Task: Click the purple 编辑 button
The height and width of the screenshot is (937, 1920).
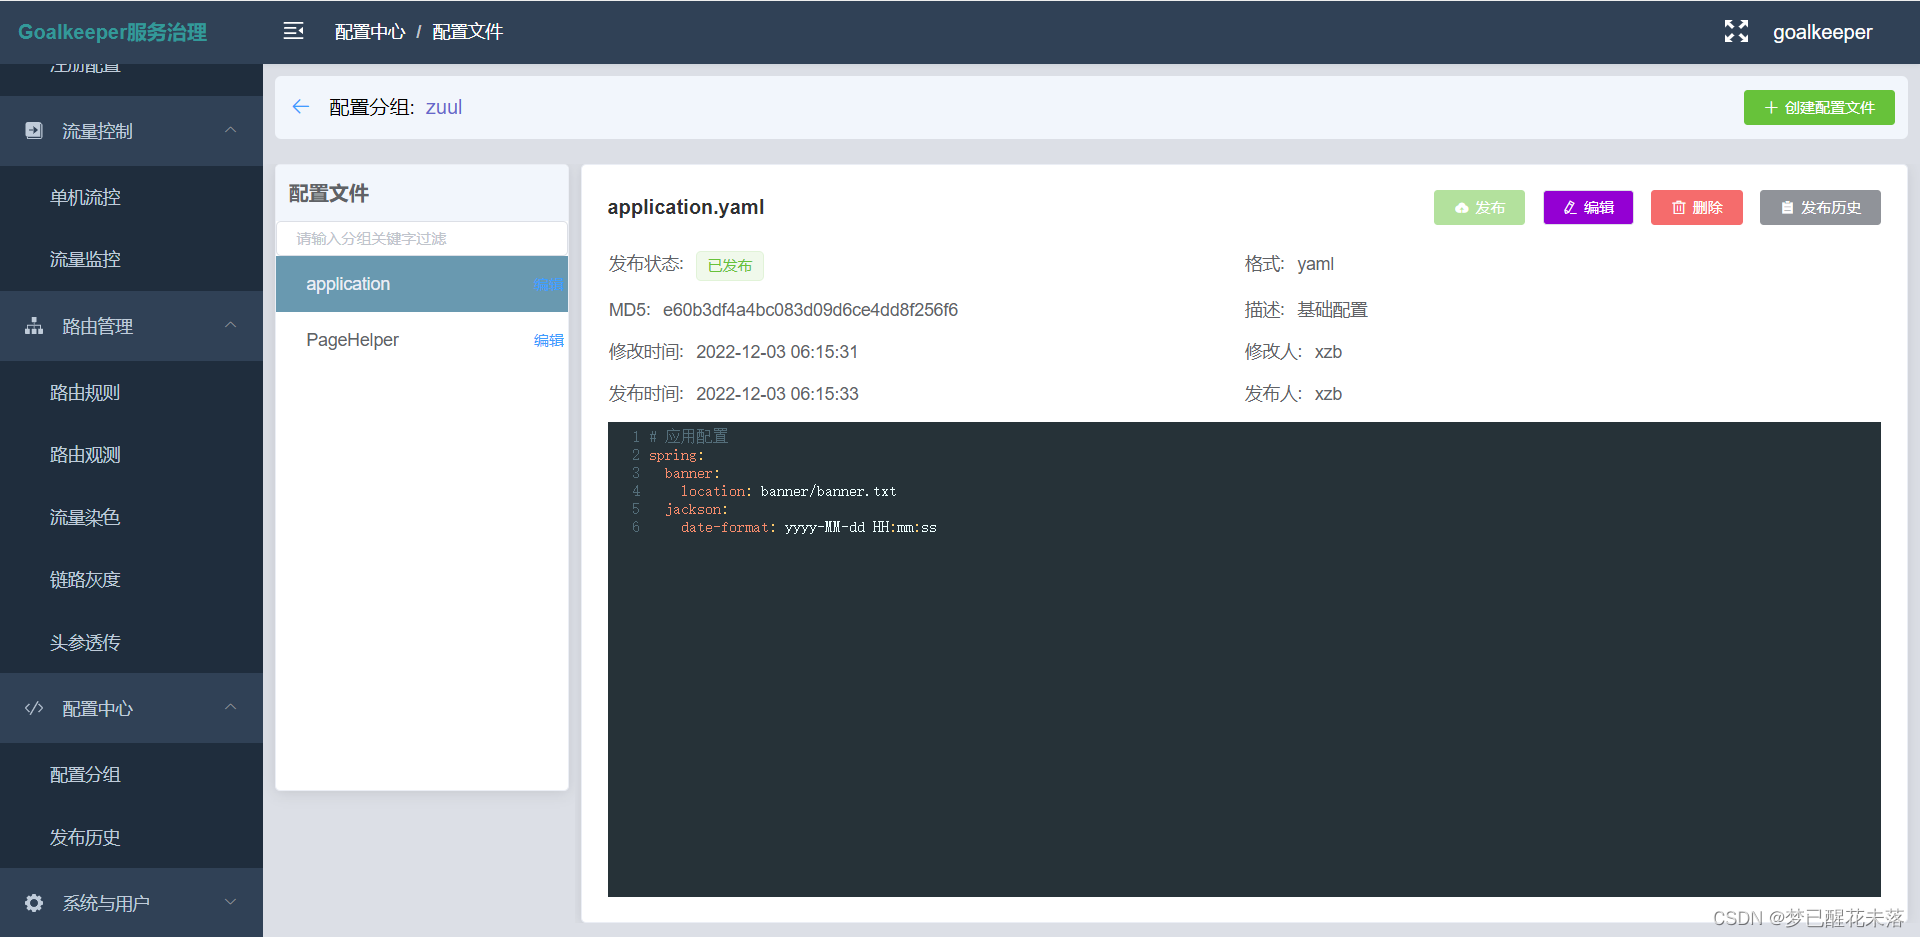Action: [1588, 207]
